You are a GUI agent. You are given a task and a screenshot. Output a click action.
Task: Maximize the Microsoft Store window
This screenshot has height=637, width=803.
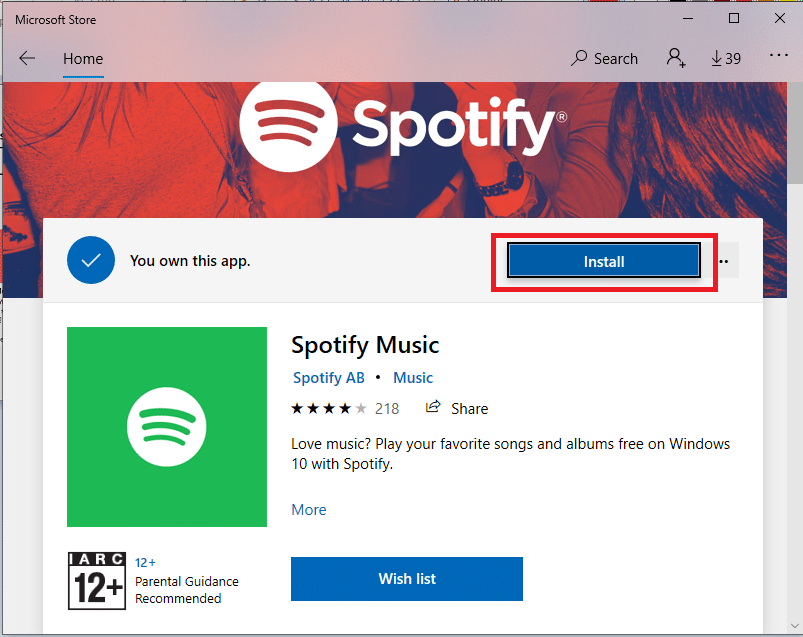pos(733,18)
